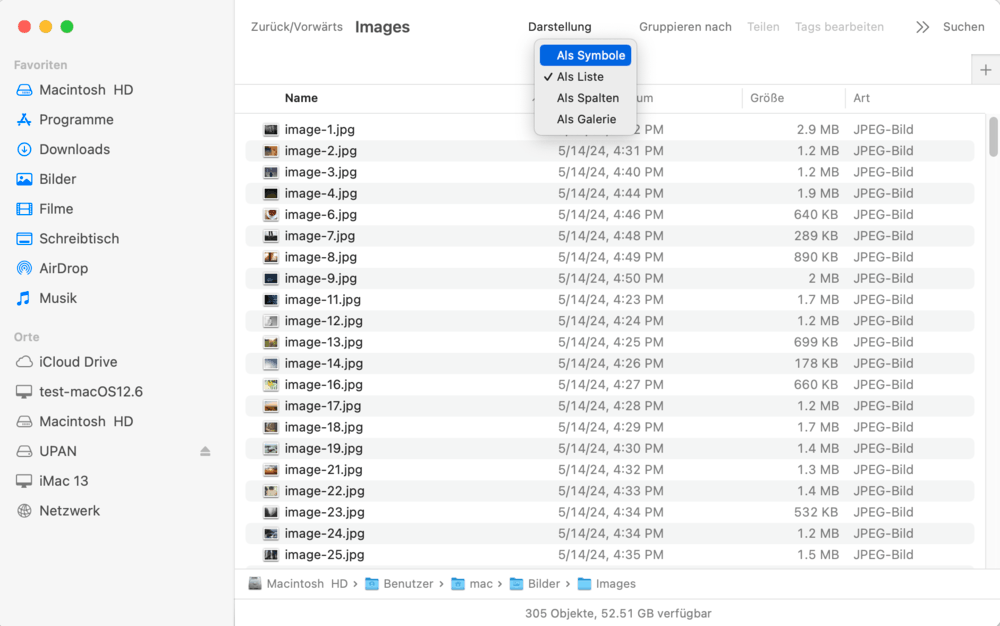Show more toolbar items via double chevron
The width and height of the screenshot is (1000, 626).
coord(922,27)
